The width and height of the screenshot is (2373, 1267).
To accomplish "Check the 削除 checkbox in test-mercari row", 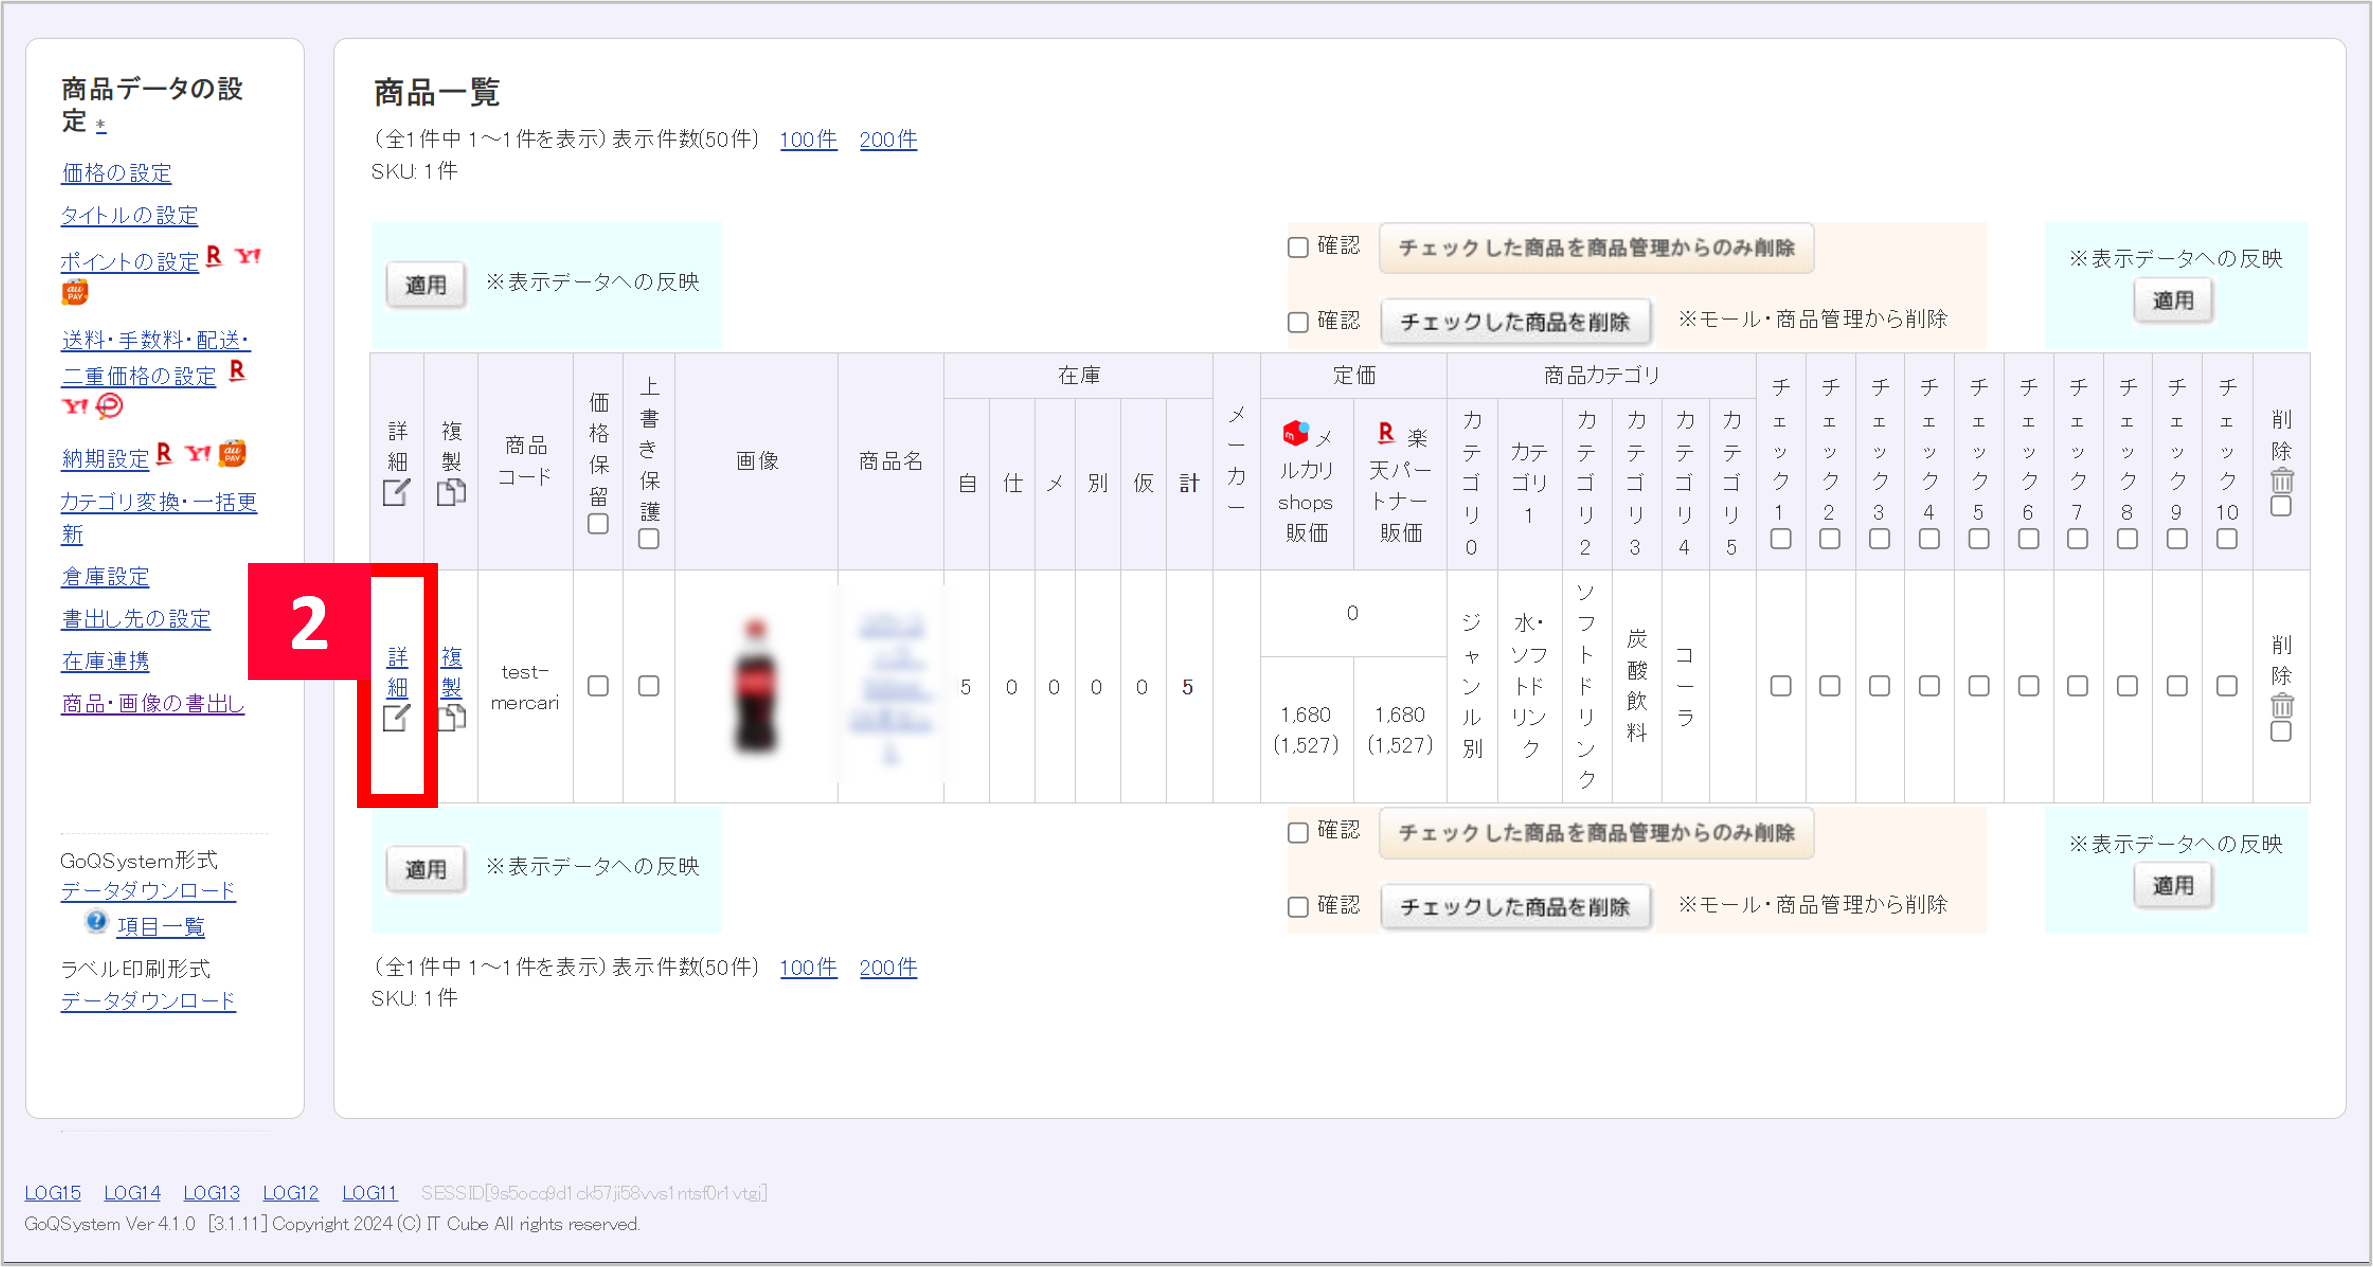I will (x=2281, y=732).
